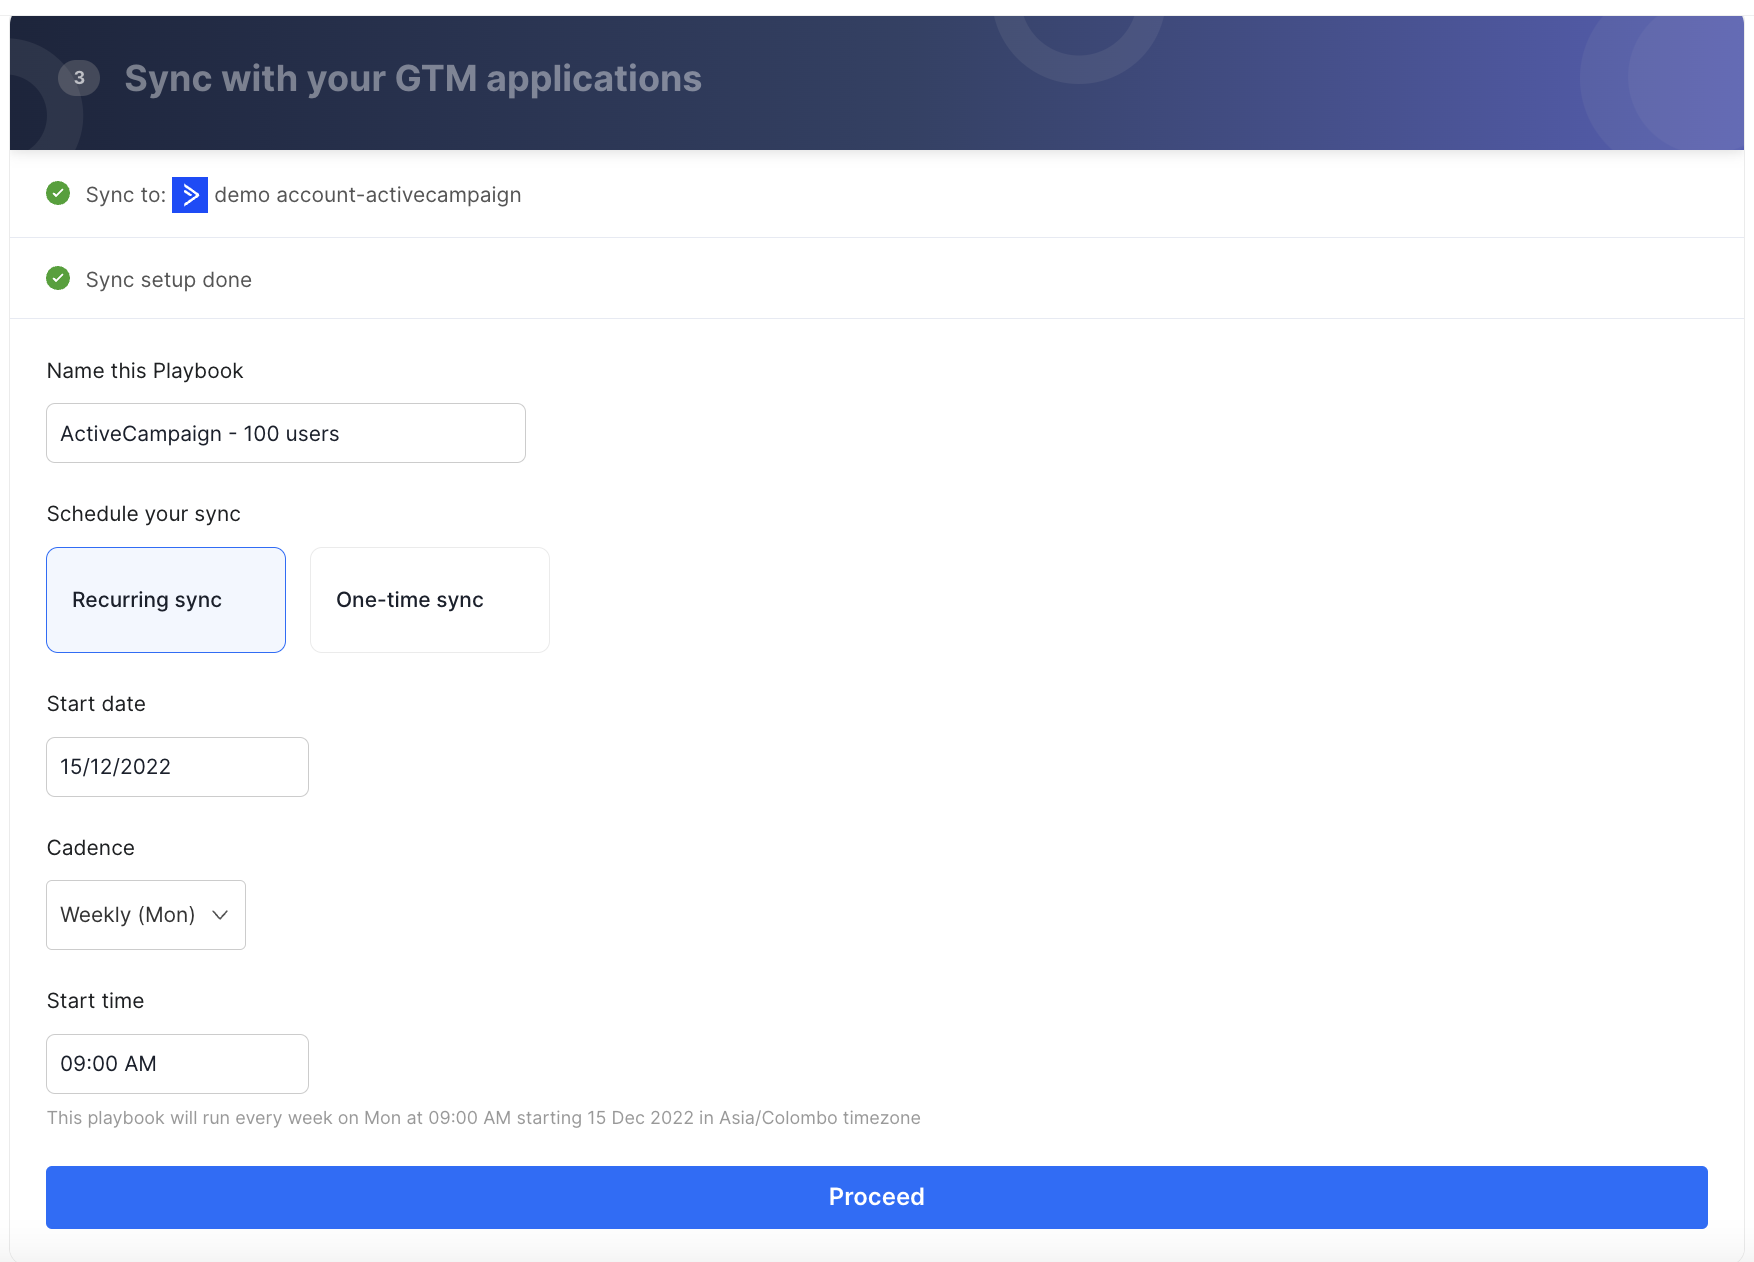Screen dimensions: 1754x1262
Task: Focus the playbook name input field
Action: coord(286,433)
